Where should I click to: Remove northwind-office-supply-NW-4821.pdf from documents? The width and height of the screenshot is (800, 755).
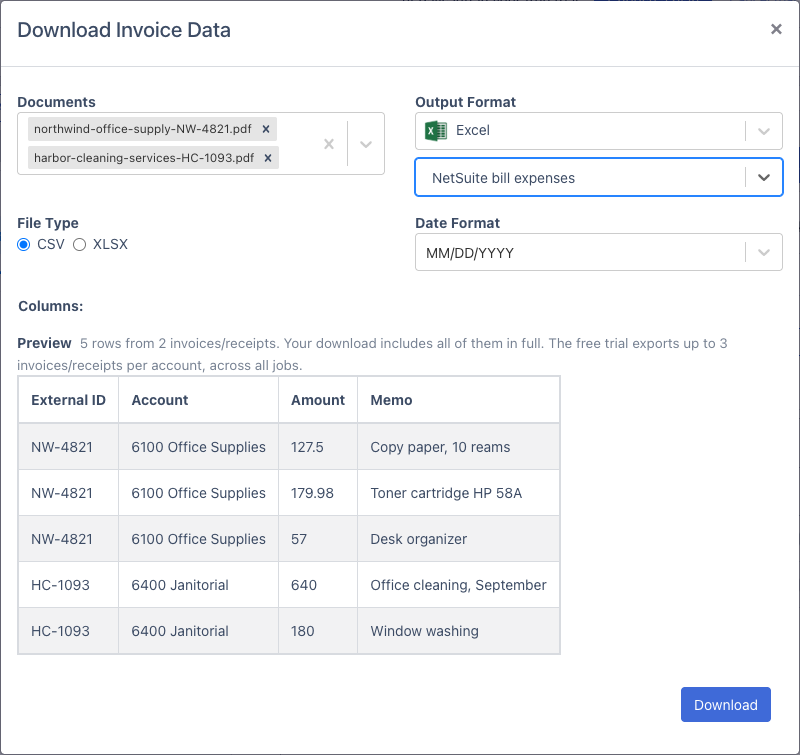tap(266, 129)
